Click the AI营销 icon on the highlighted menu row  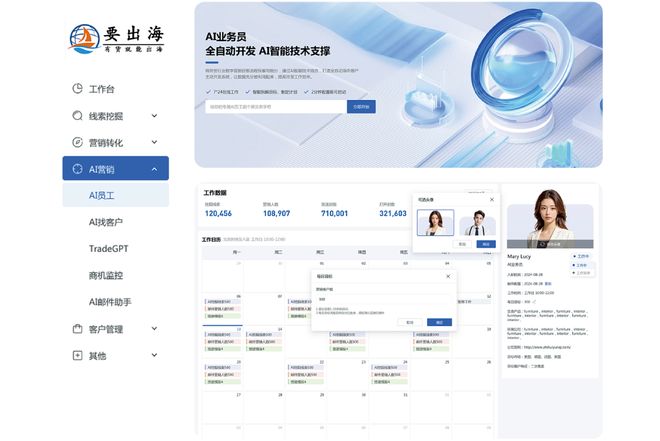click(x=77, y=169)
